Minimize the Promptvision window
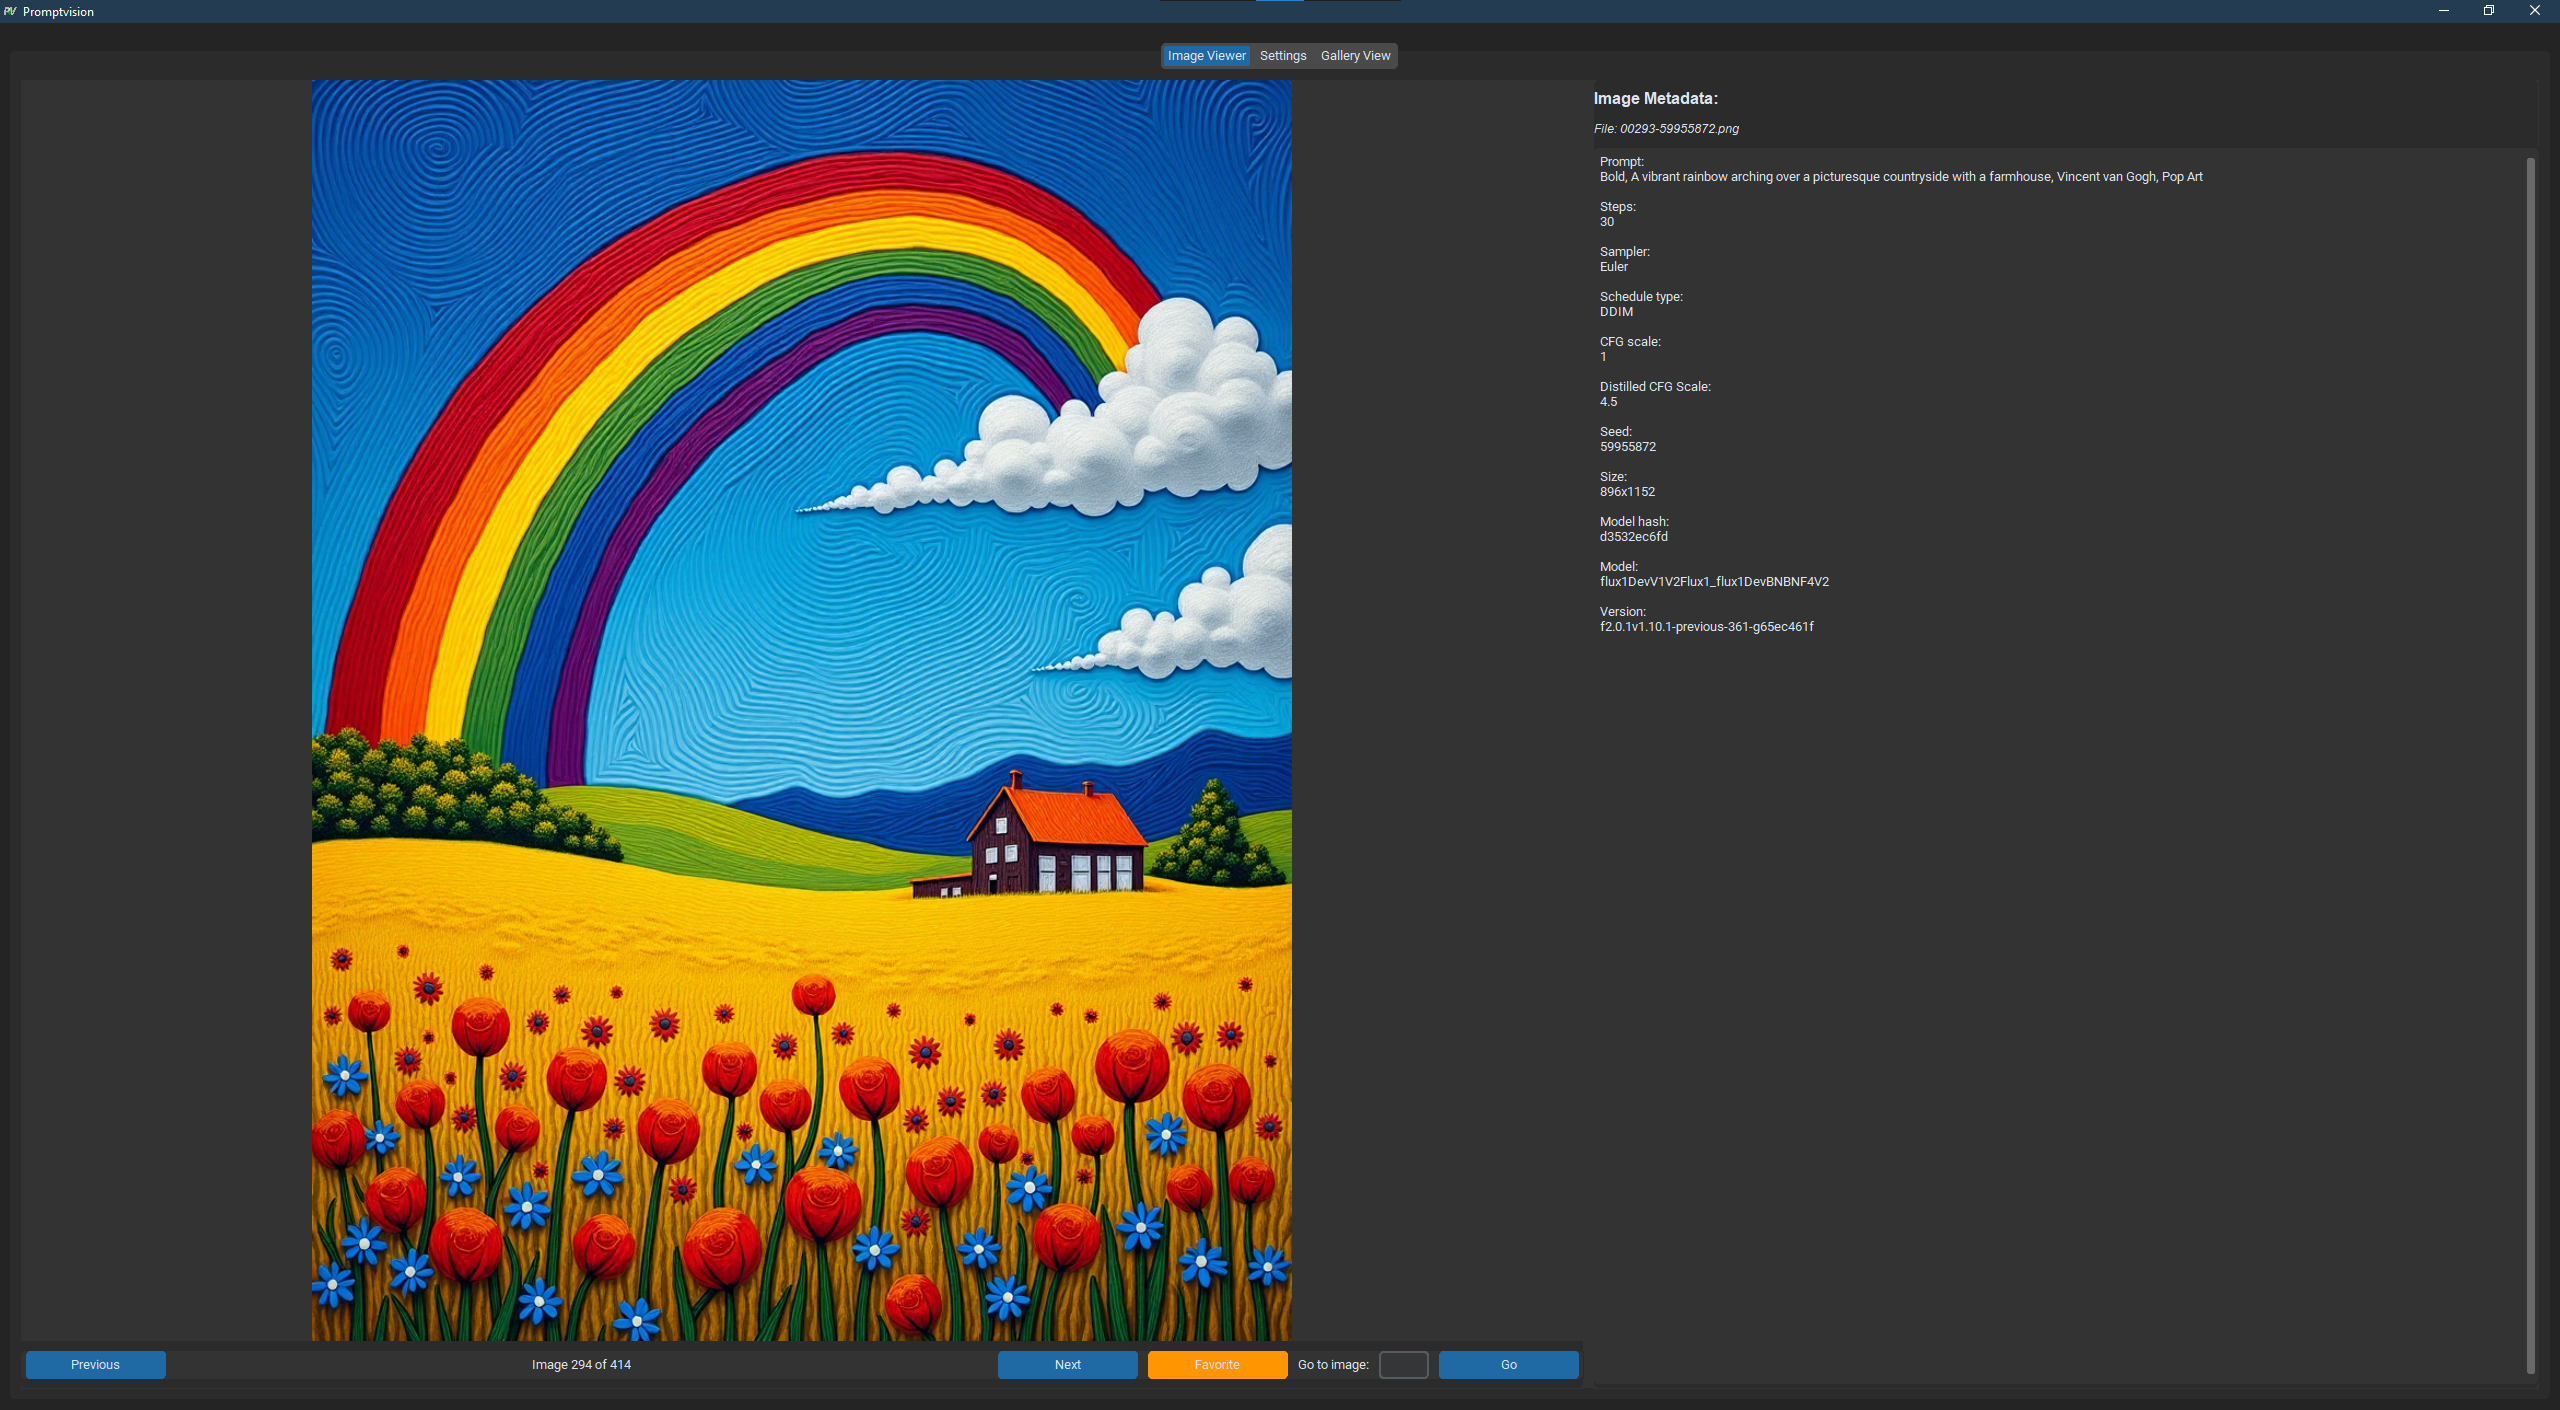This screenshot has width=2560, height=1410. point(2443,11)
